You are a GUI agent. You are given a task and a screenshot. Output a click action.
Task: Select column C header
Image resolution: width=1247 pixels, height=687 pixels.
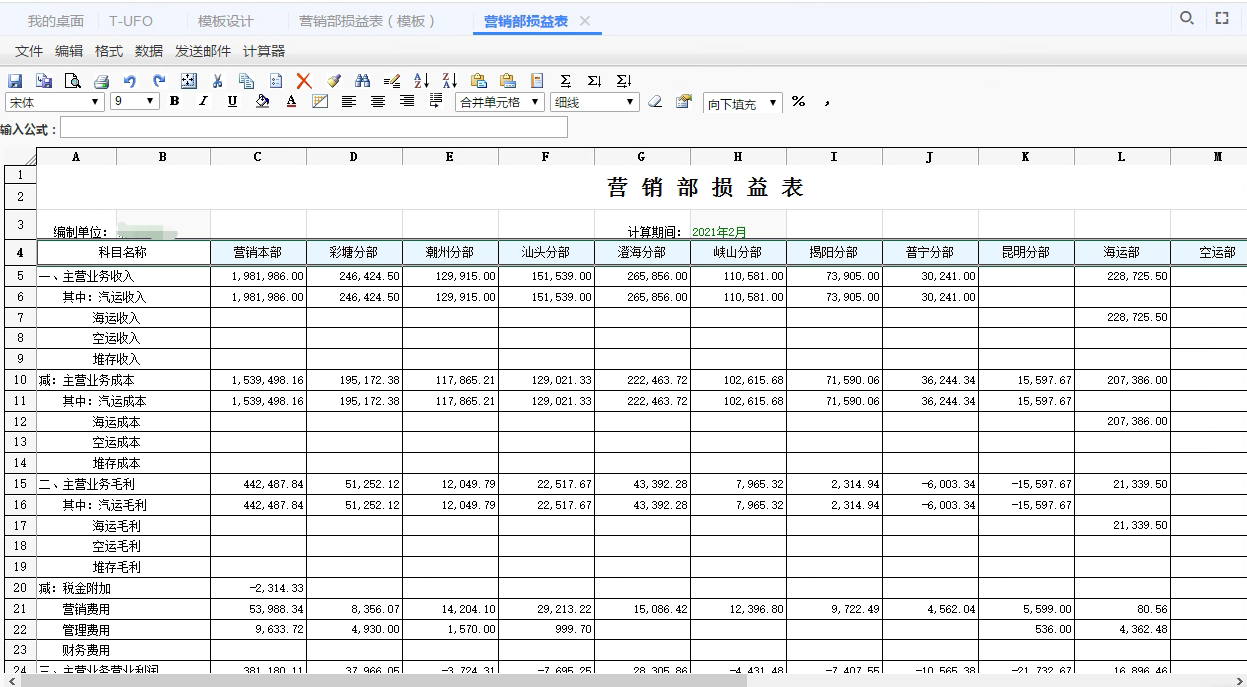258,157
